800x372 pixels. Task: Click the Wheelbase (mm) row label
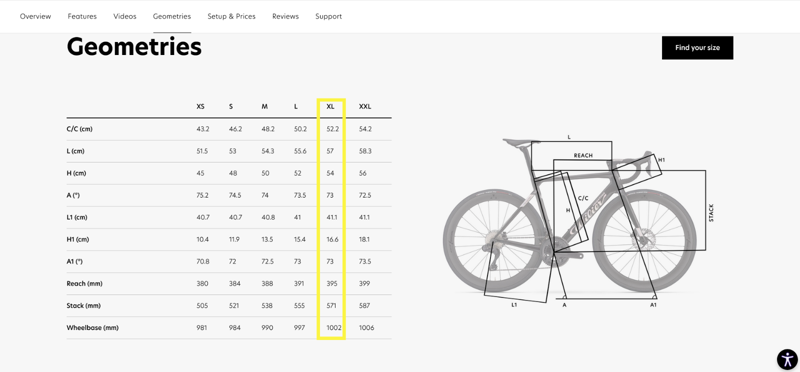click(92, 328)
